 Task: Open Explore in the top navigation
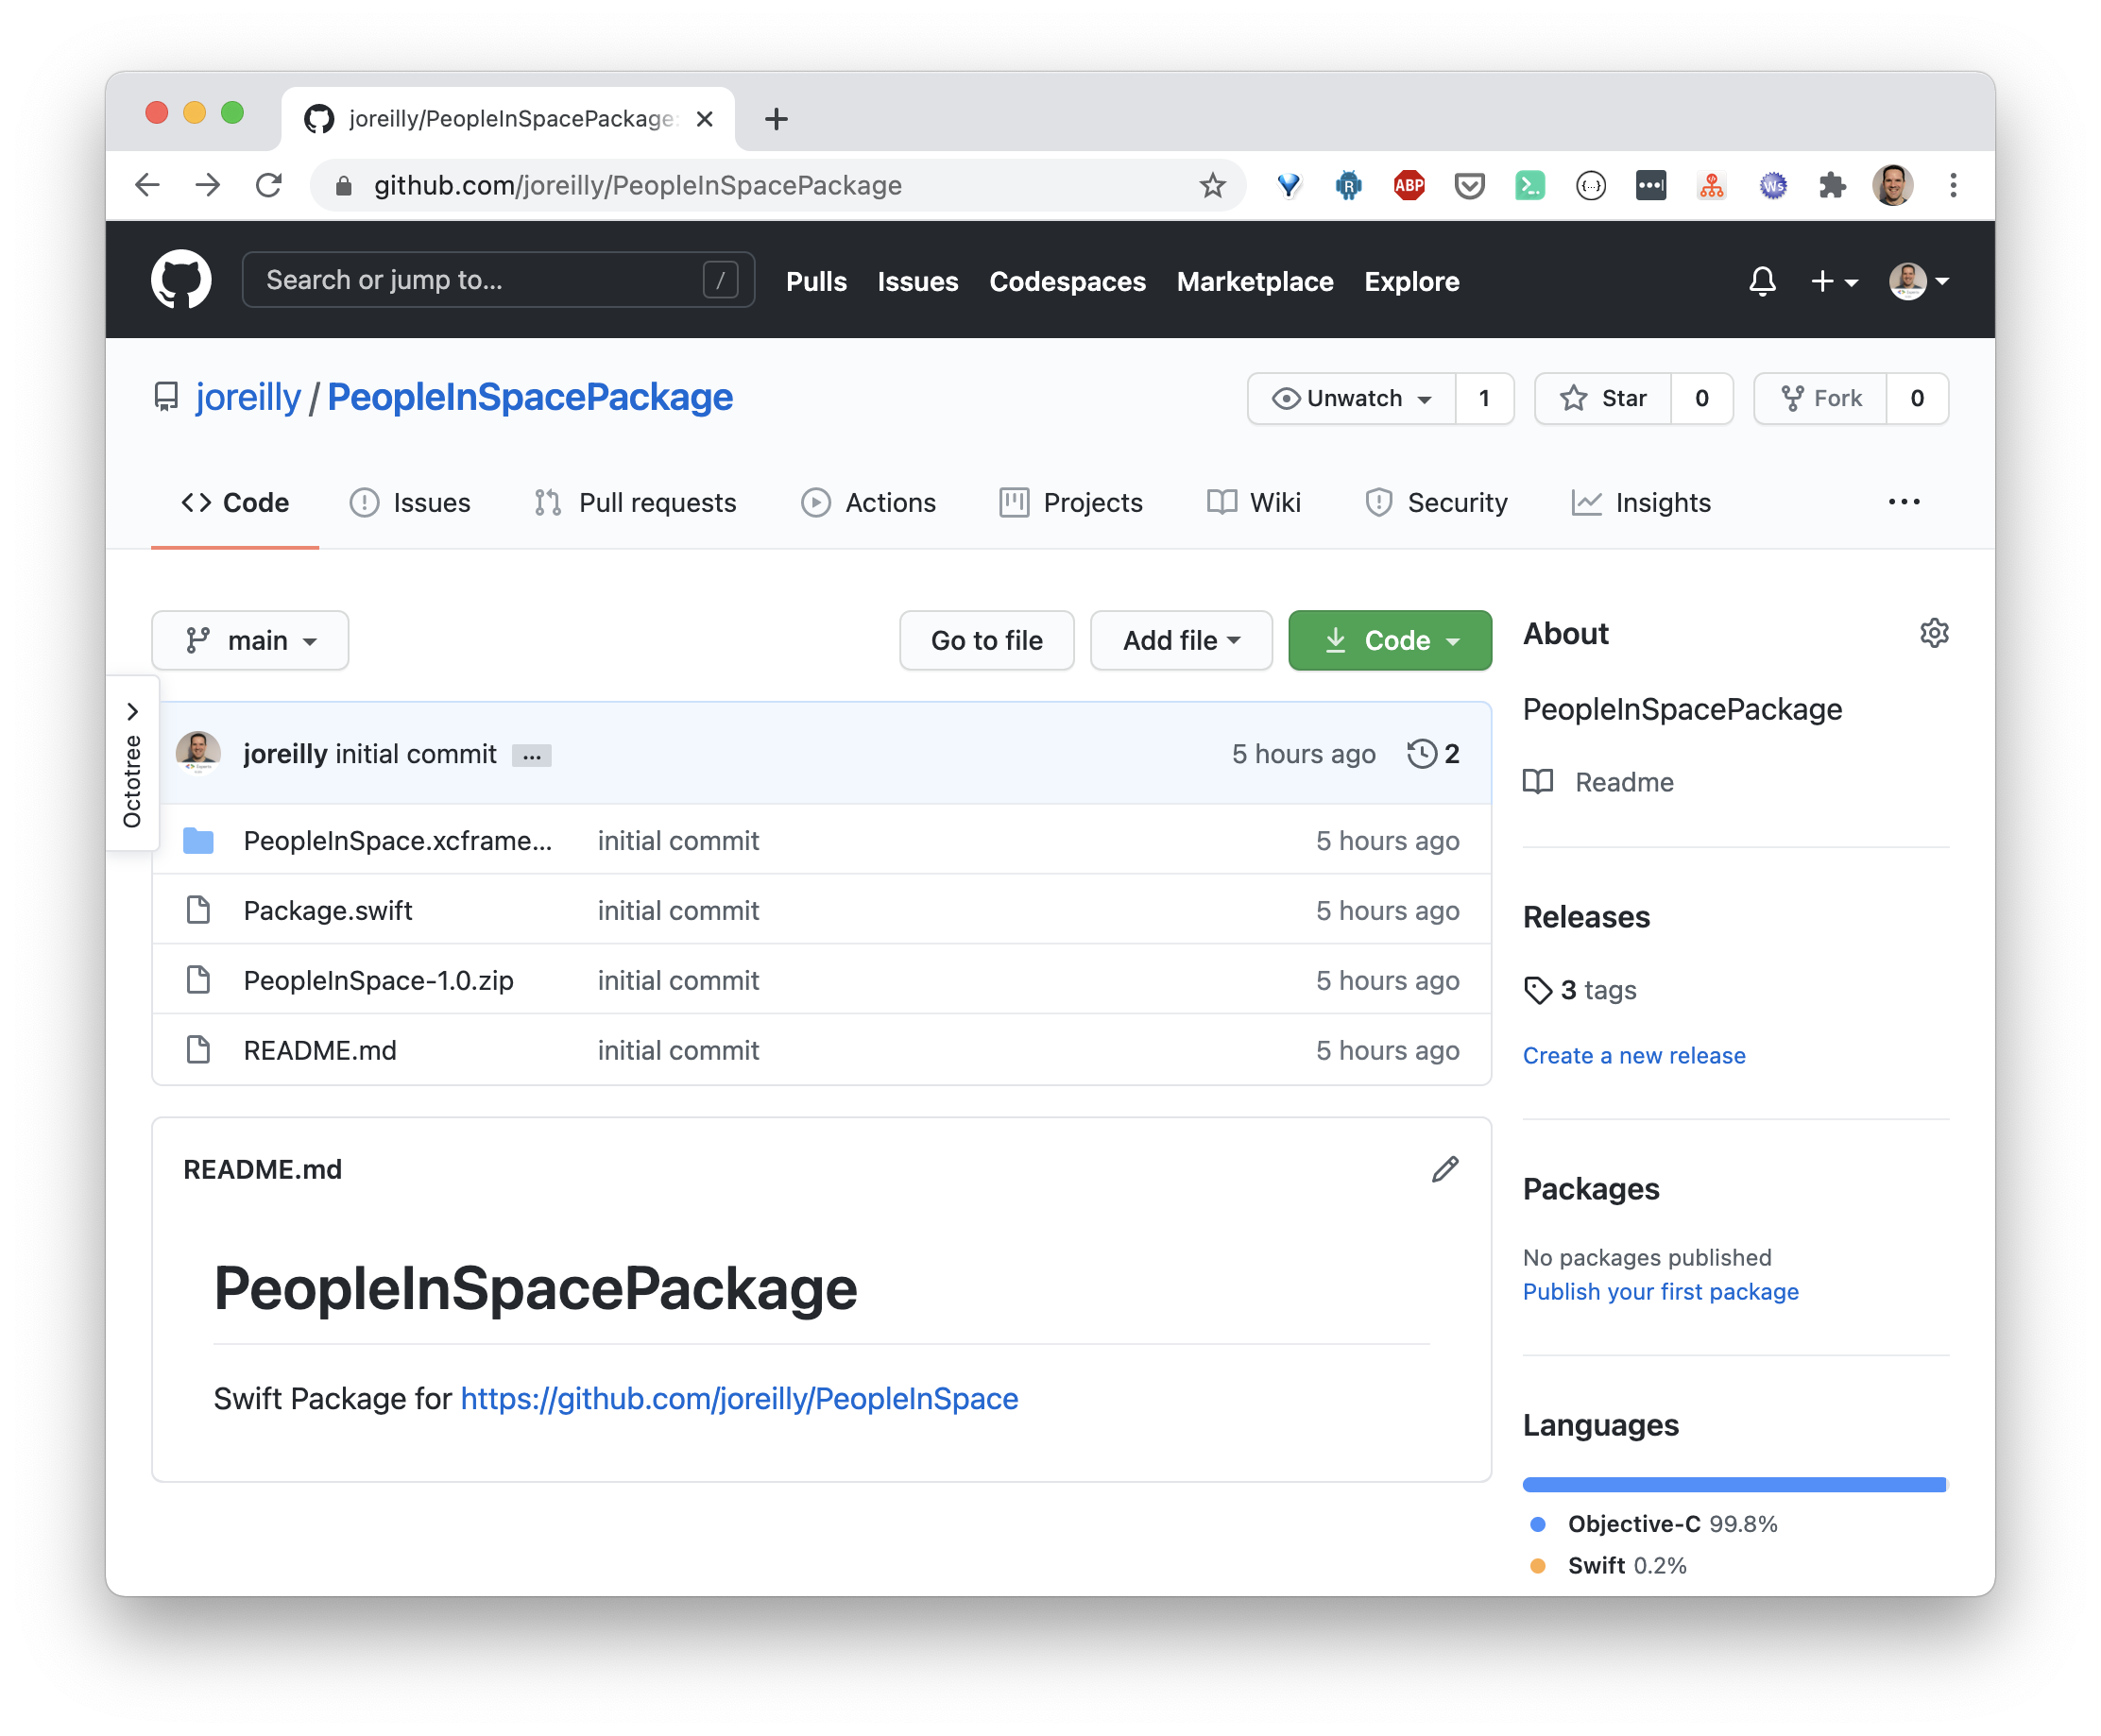(x=1411, y=282)
